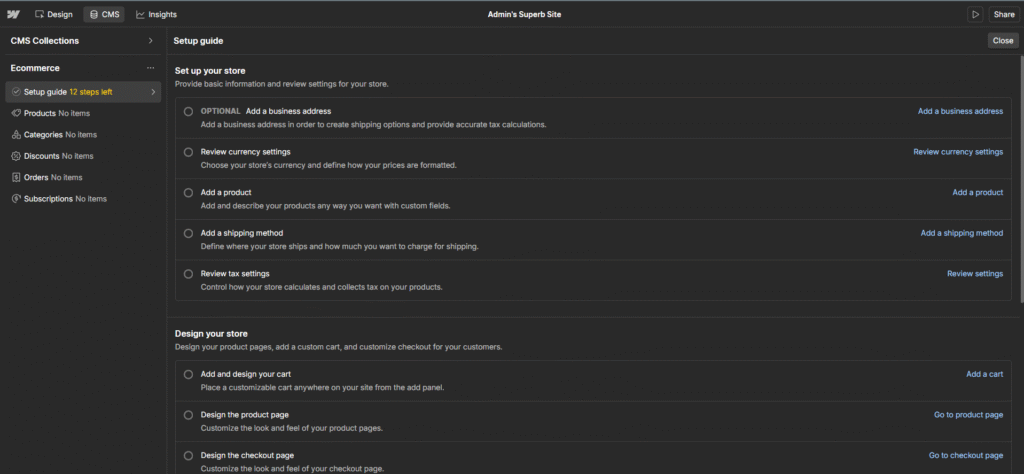Click Add a product link
This screenshot has height=474, width=1024.
[978, 193]
